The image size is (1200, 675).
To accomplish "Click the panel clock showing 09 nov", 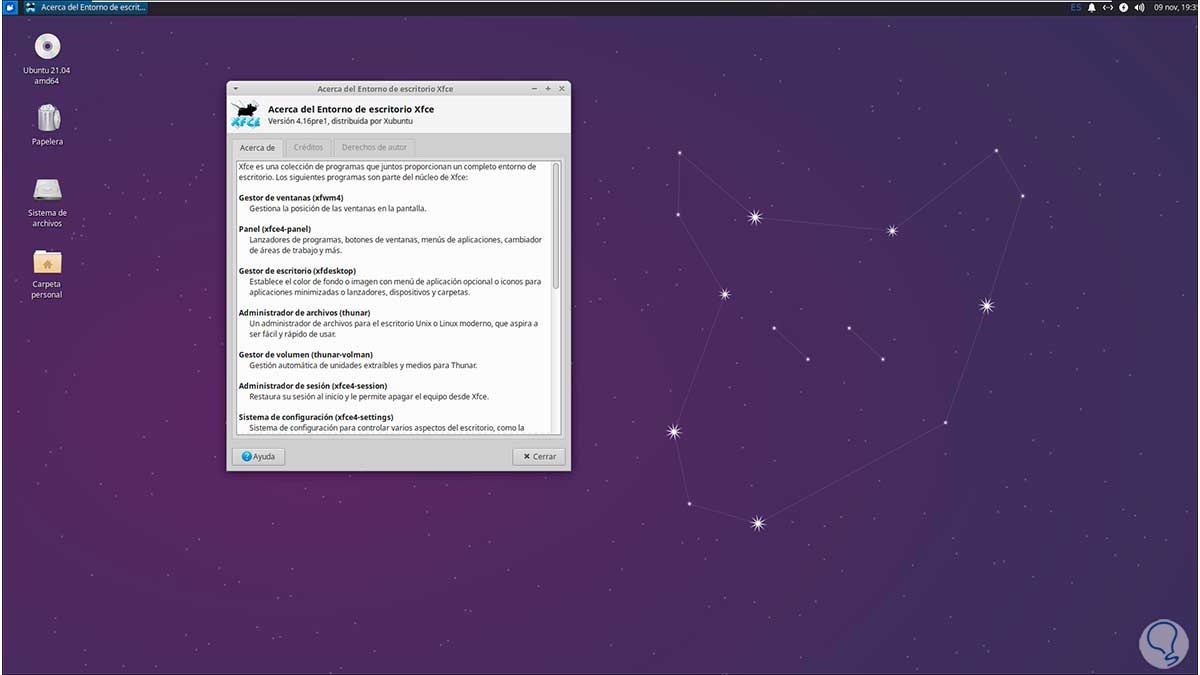I will tap(1176, 7).
